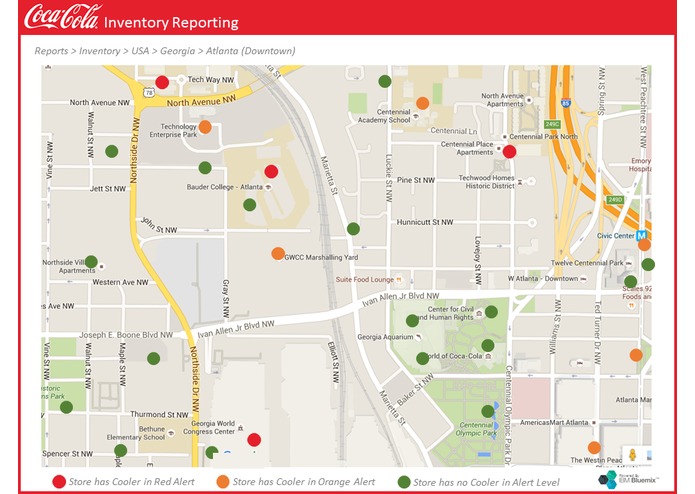
Task: Click the AmericasMart Atlanta label
Action: coord(554,422)
